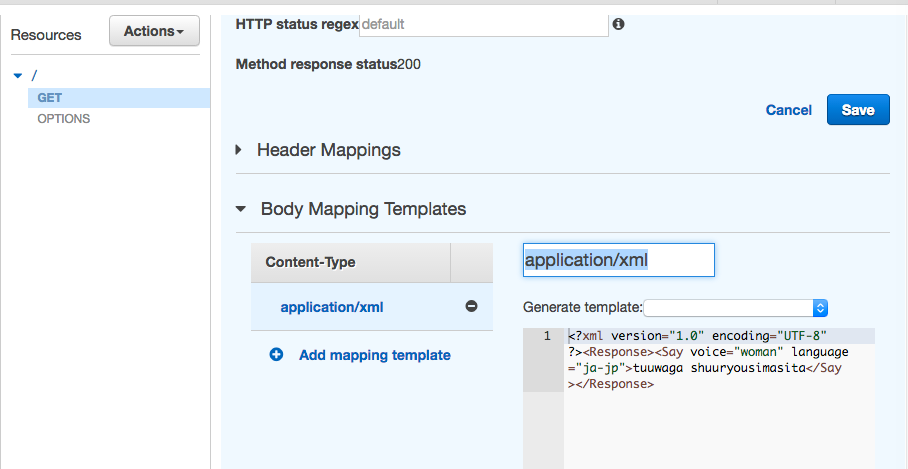Select the GET method
The image size is (908, 469).
(119, 98)
